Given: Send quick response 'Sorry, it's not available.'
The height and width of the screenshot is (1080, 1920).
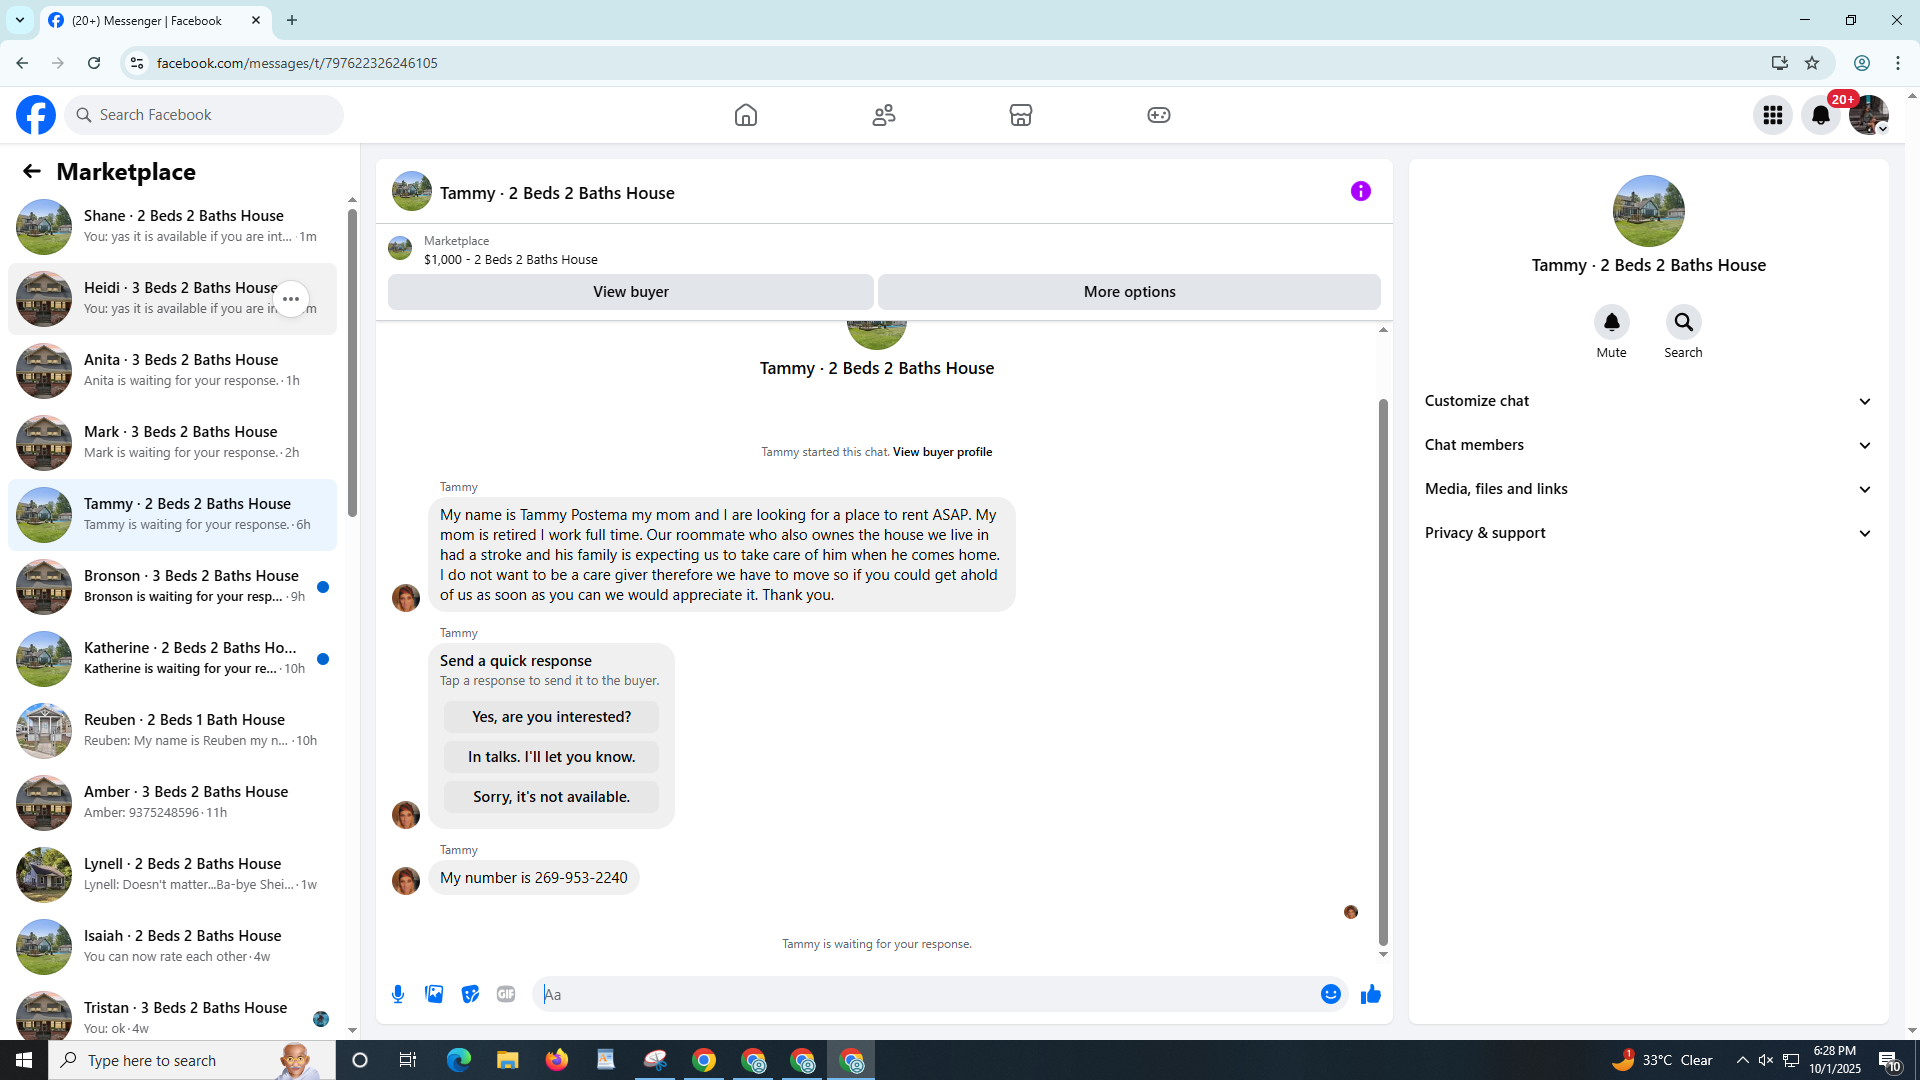Looking at the screenshot, I should tap(551, 797).
